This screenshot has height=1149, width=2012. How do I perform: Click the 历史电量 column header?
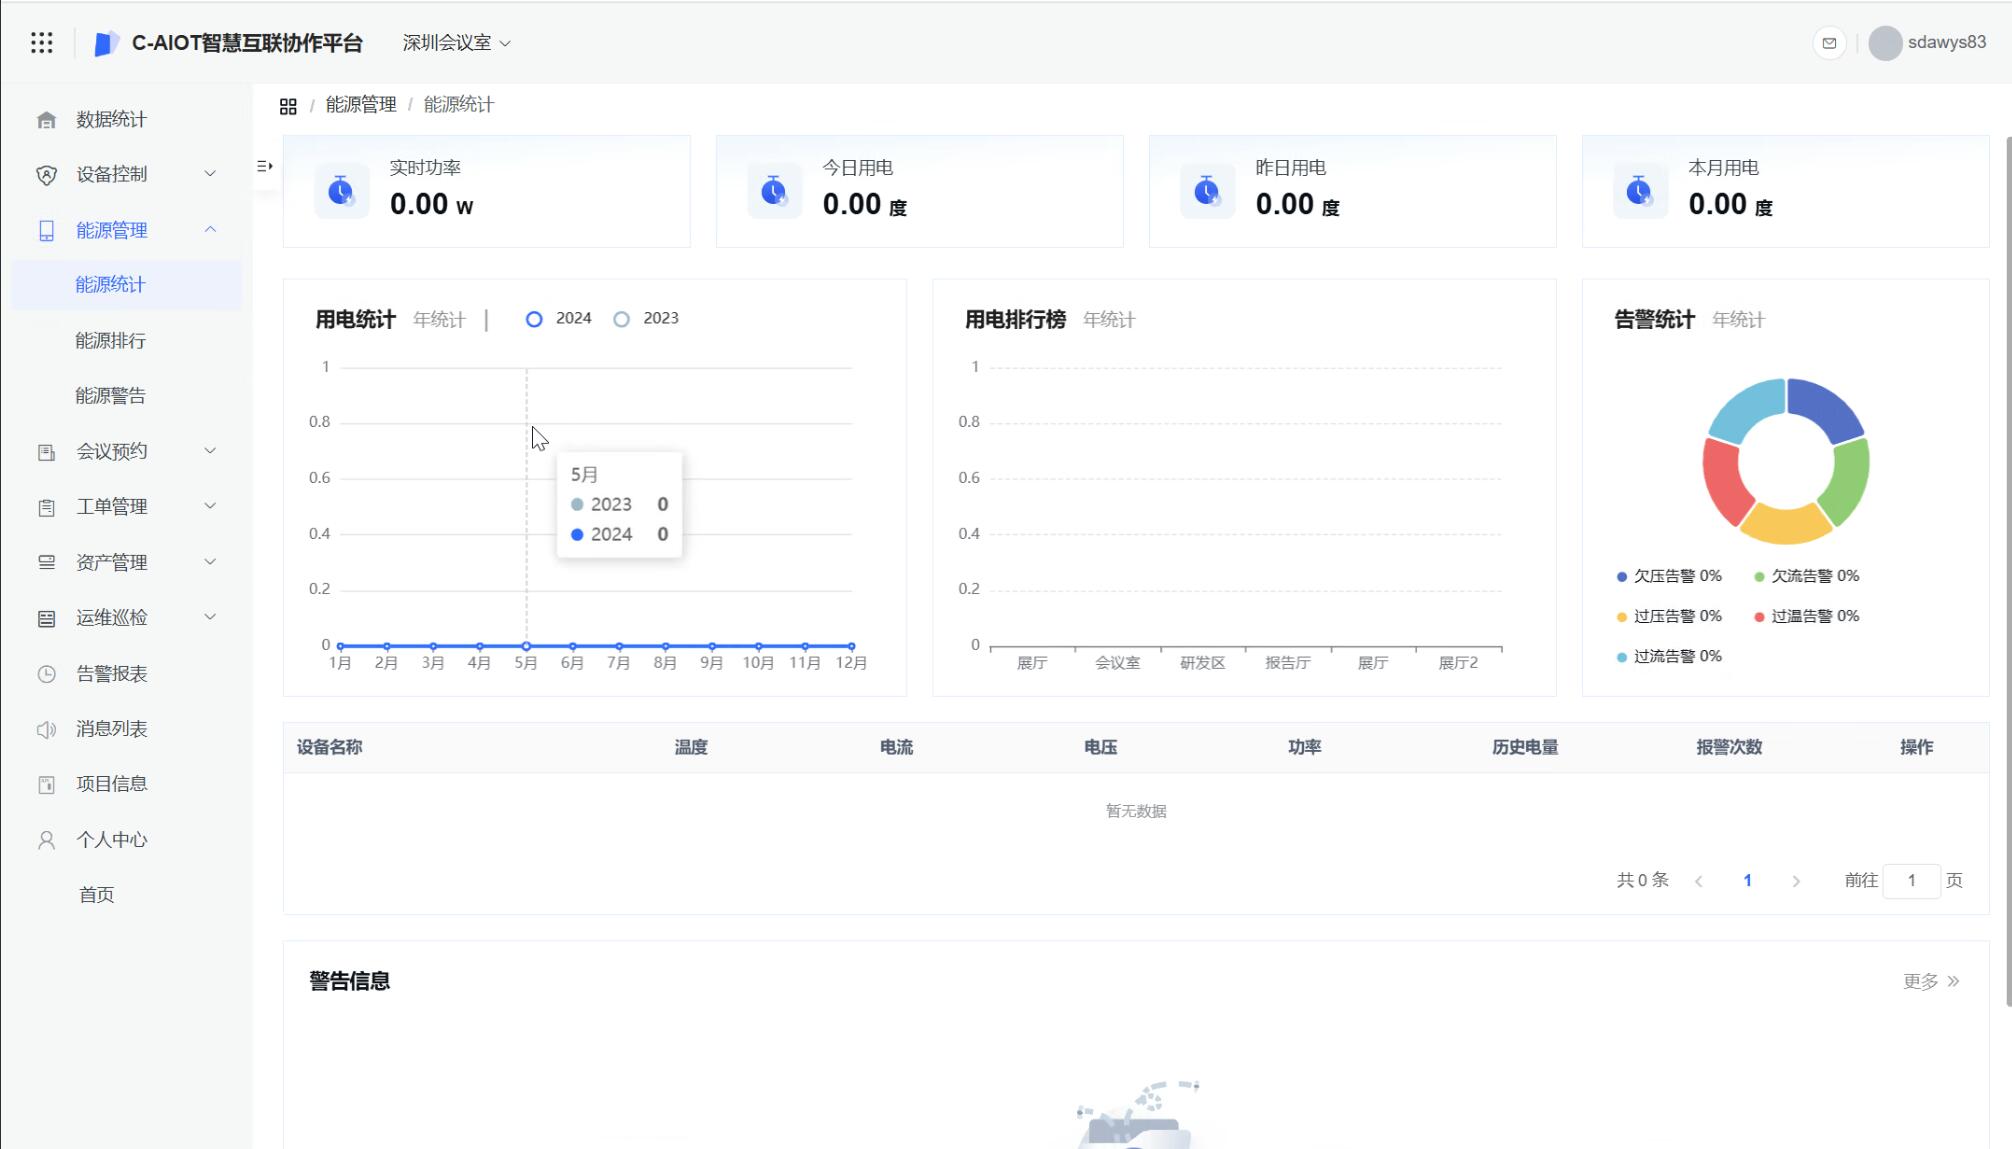(1525, 748)
